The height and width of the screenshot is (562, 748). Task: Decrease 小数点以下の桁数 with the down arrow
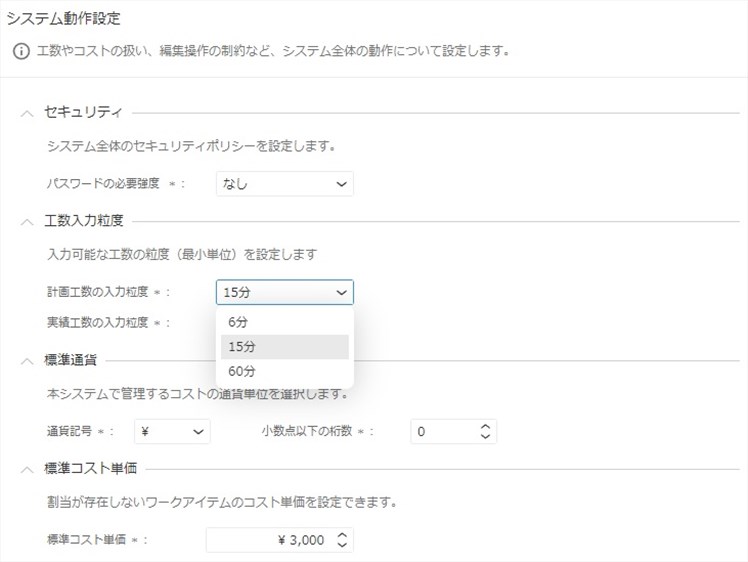click(x=485, y=437)
